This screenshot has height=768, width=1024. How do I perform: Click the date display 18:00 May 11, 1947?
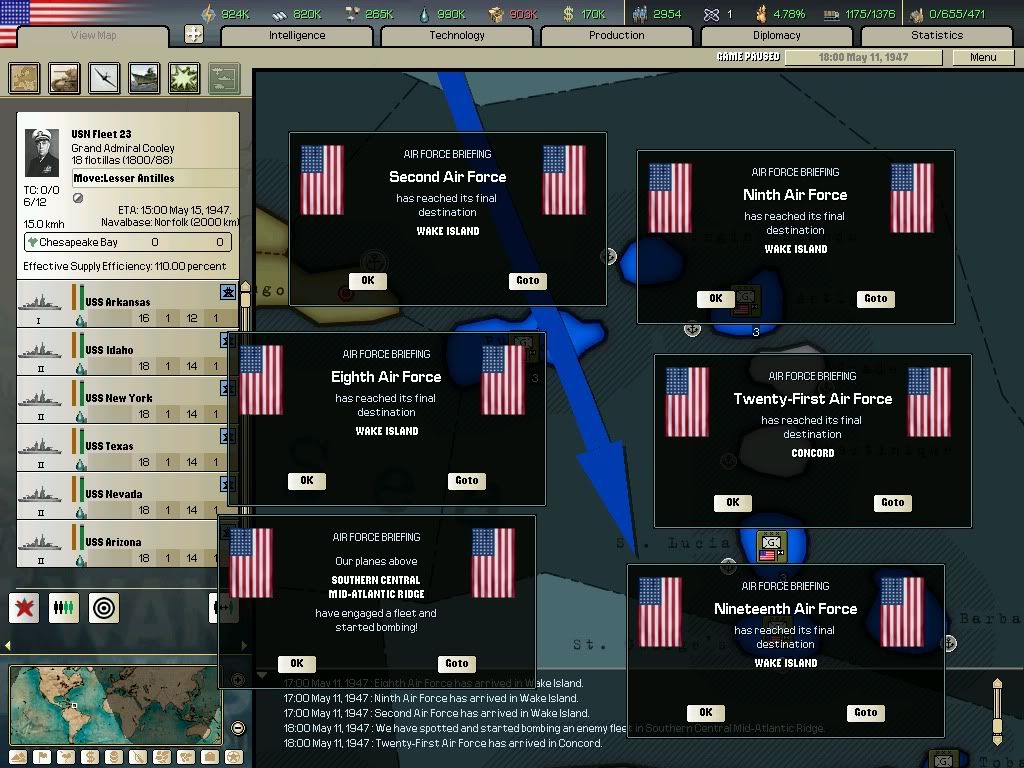pyautogui.click(x=863, y=57)
